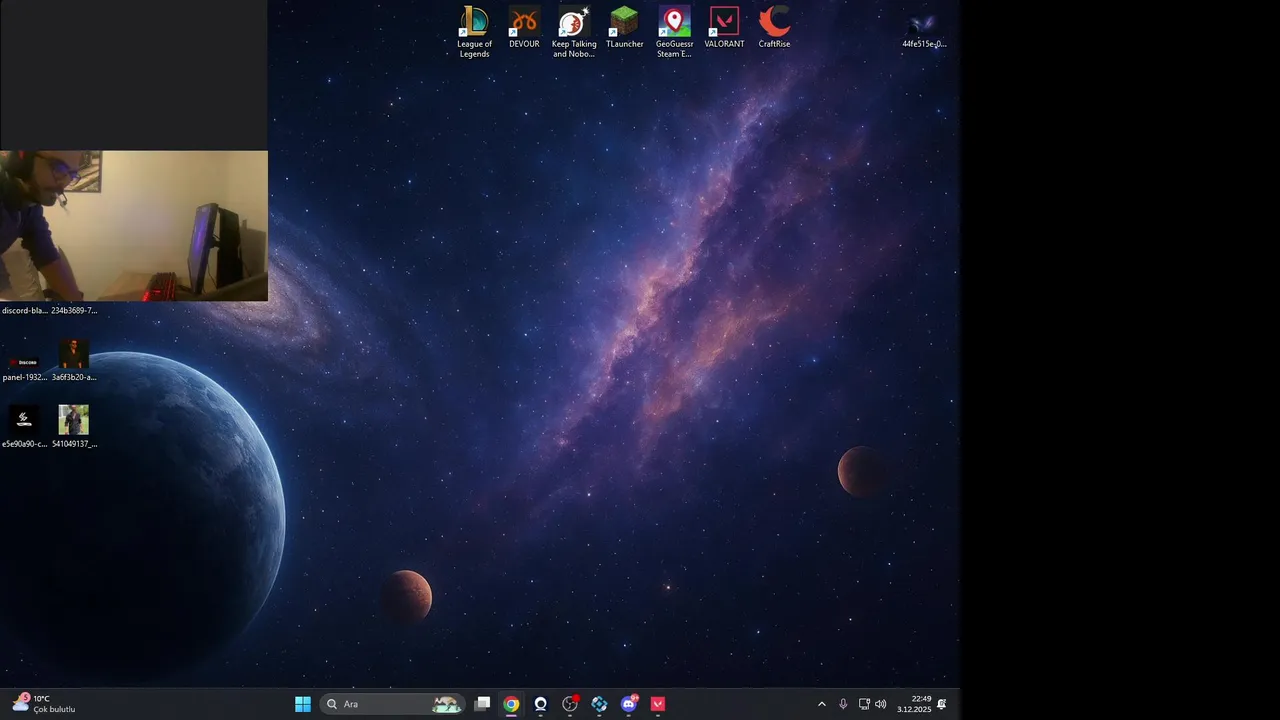This screenshot has width=1280, height=720.
Task: Open the weather widget showing 10°C
Action: (x=45, y=704)
